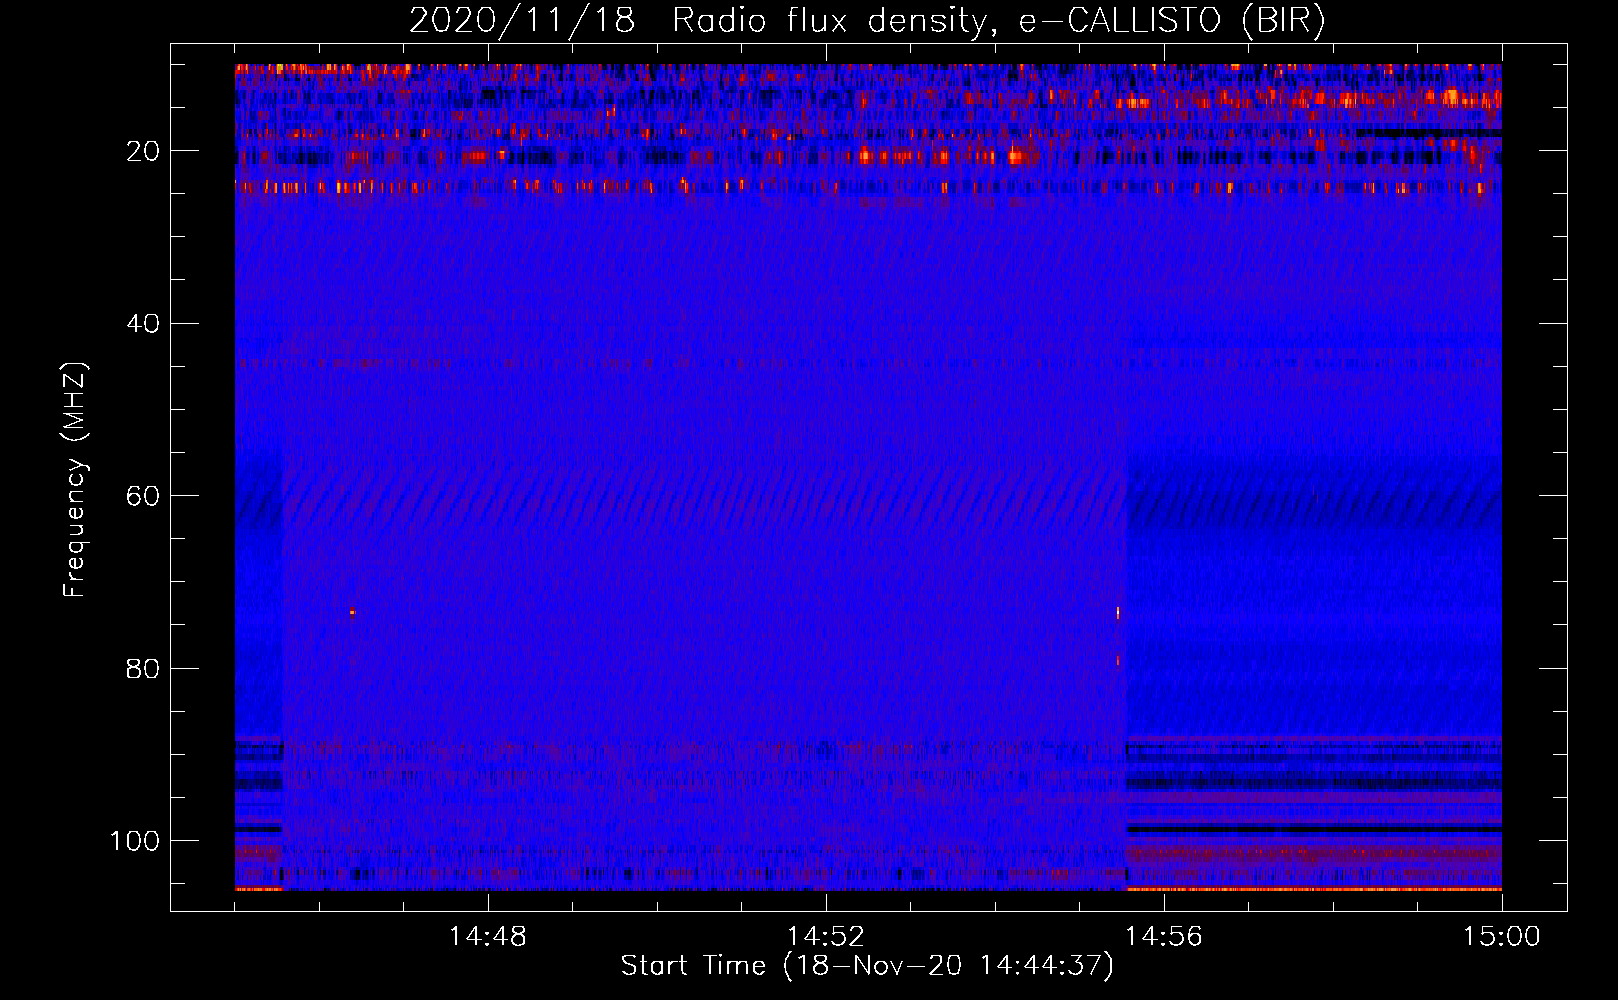Select the 15:00 time tick label

point(1502,937)
